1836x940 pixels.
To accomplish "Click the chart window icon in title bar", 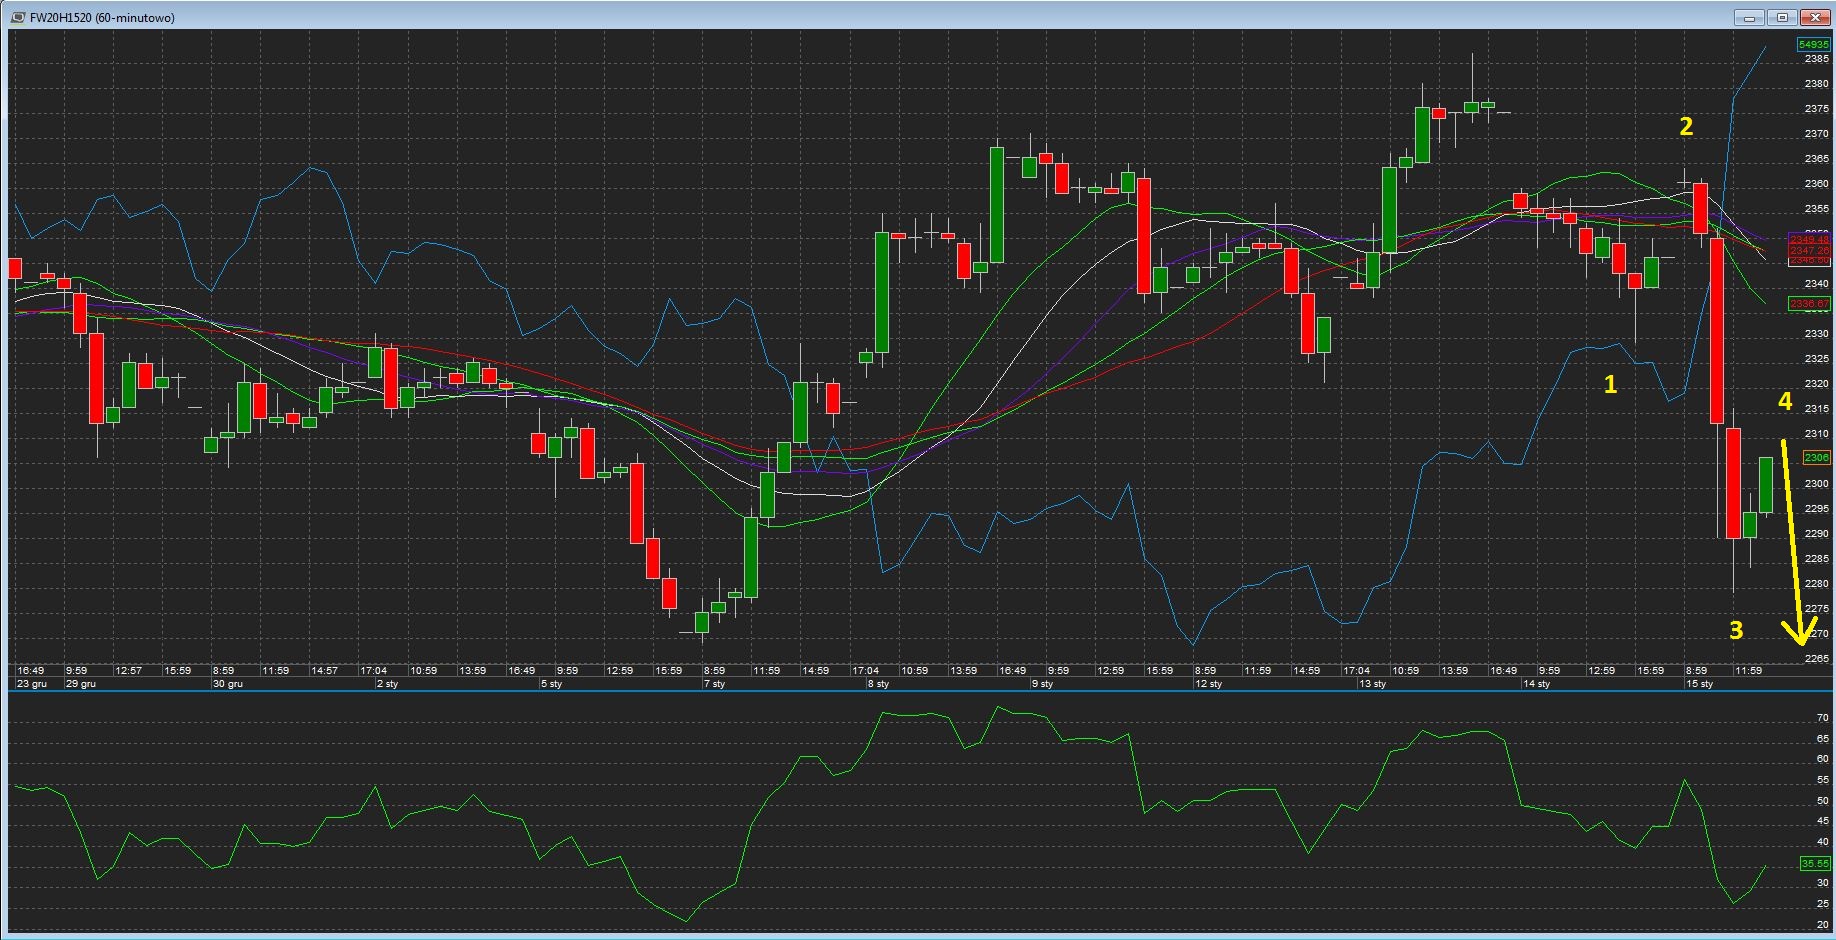I will click(x=18, y=17).
